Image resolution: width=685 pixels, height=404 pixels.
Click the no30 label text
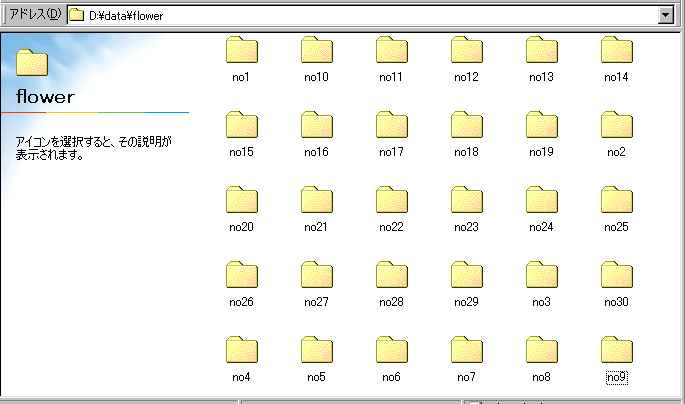[616, 302]
